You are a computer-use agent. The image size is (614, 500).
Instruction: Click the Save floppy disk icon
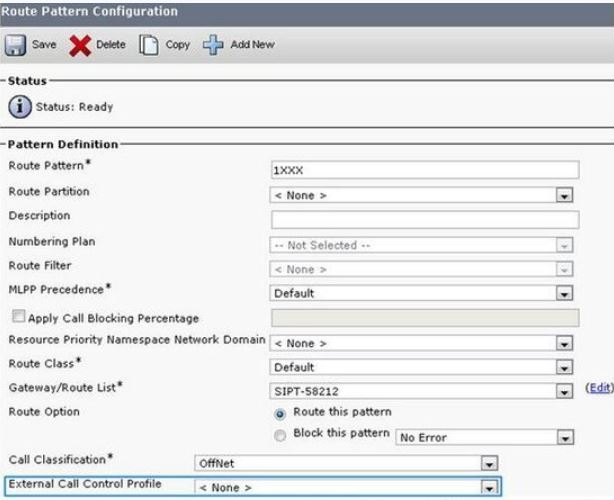(17, 45)
